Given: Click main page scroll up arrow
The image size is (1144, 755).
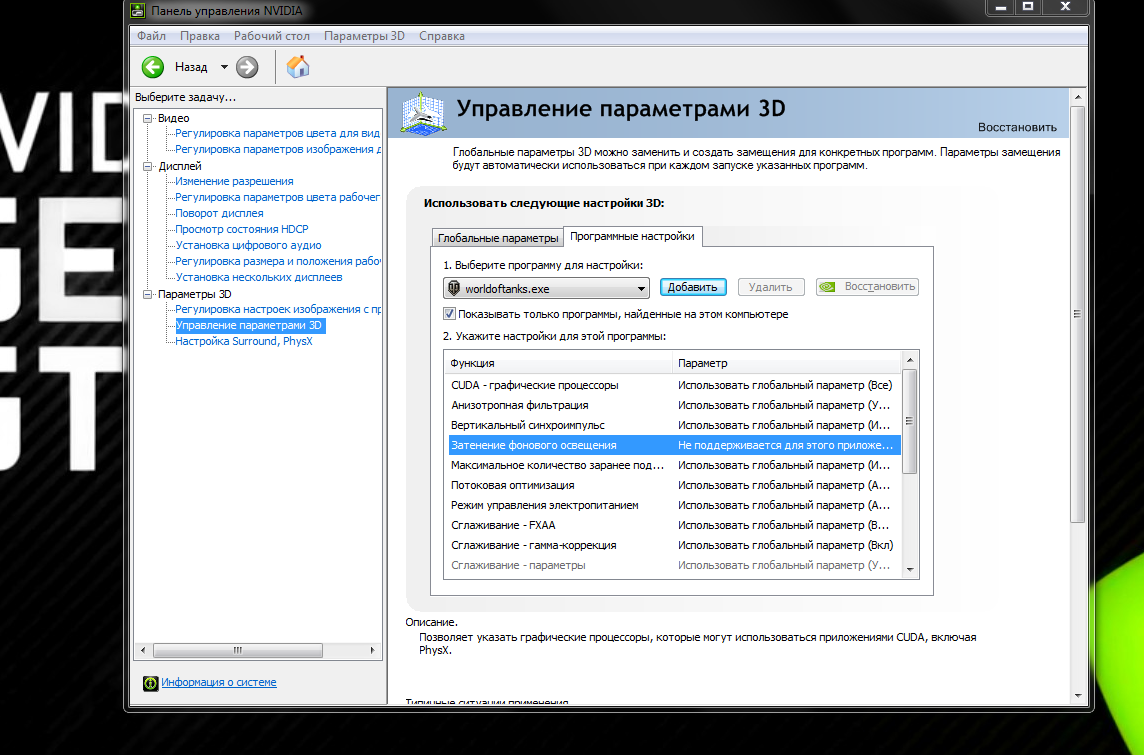Looking at the screenshot, I should click(1078, 97).
